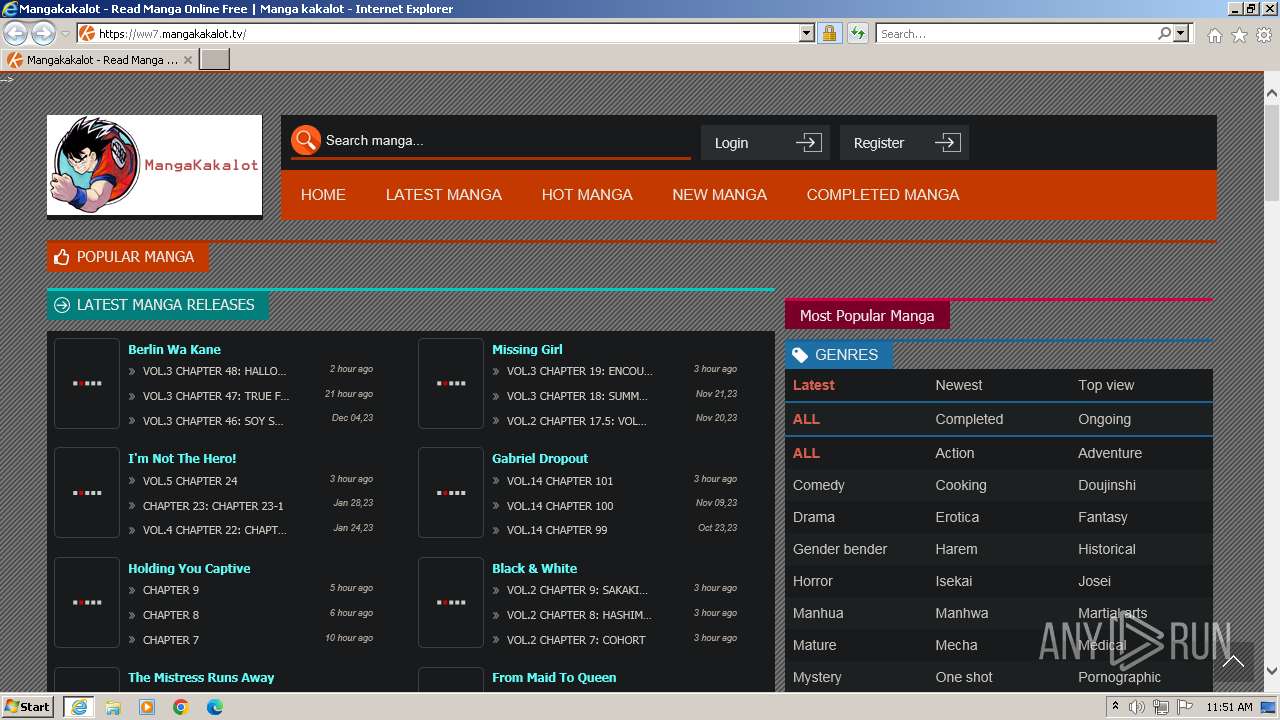Screen dimensions: 1280x720
Task: Open the media player taskbar icon
Action: tap(147, 707)
